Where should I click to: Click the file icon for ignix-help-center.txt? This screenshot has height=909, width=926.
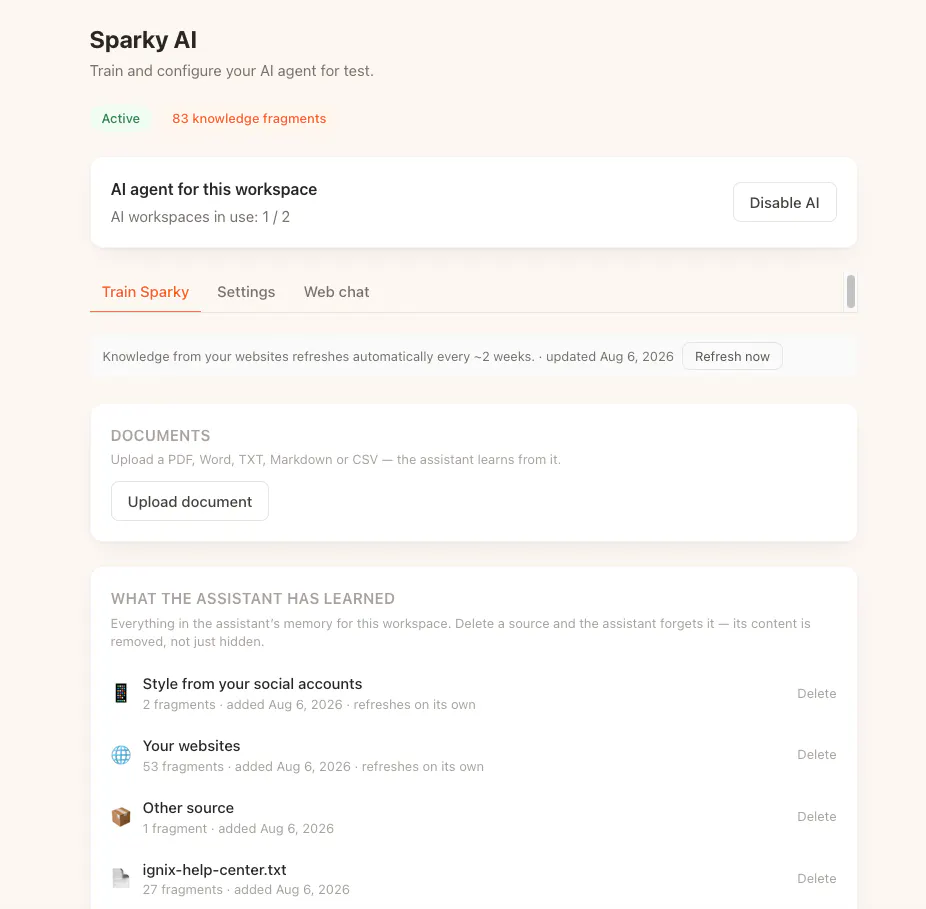click(x=121, y=878)
